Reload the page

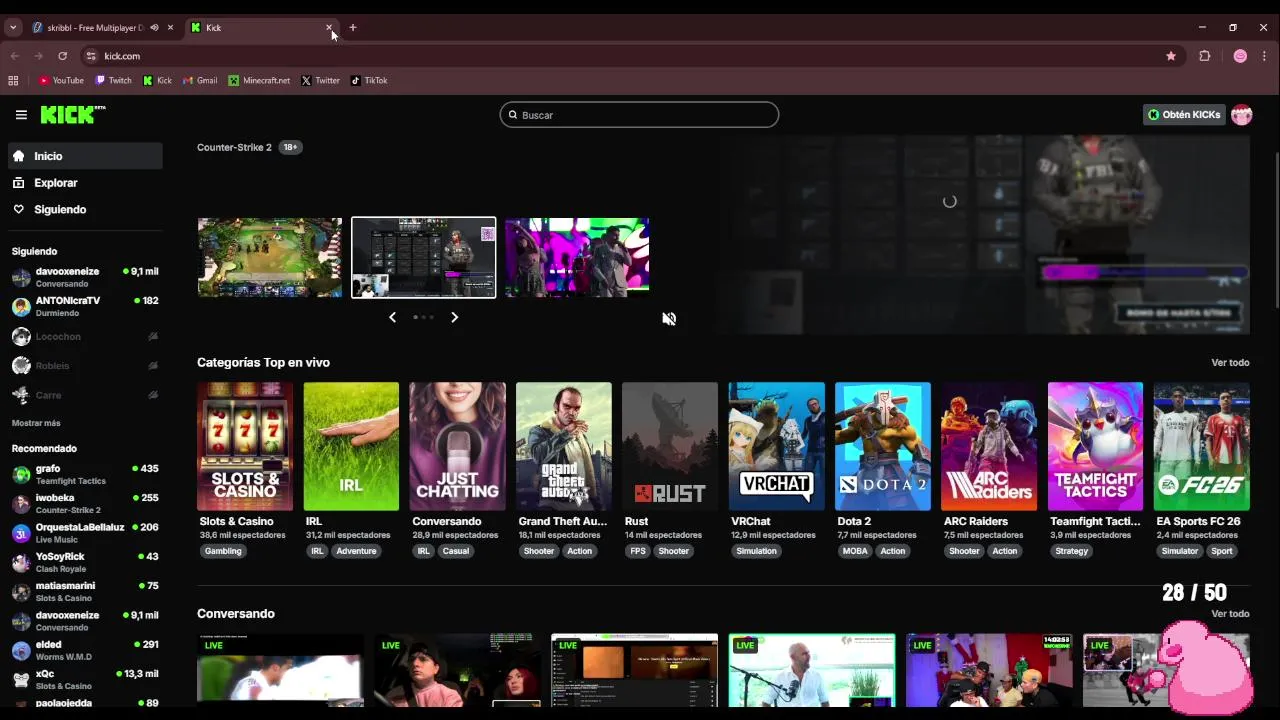pos(62,56)
